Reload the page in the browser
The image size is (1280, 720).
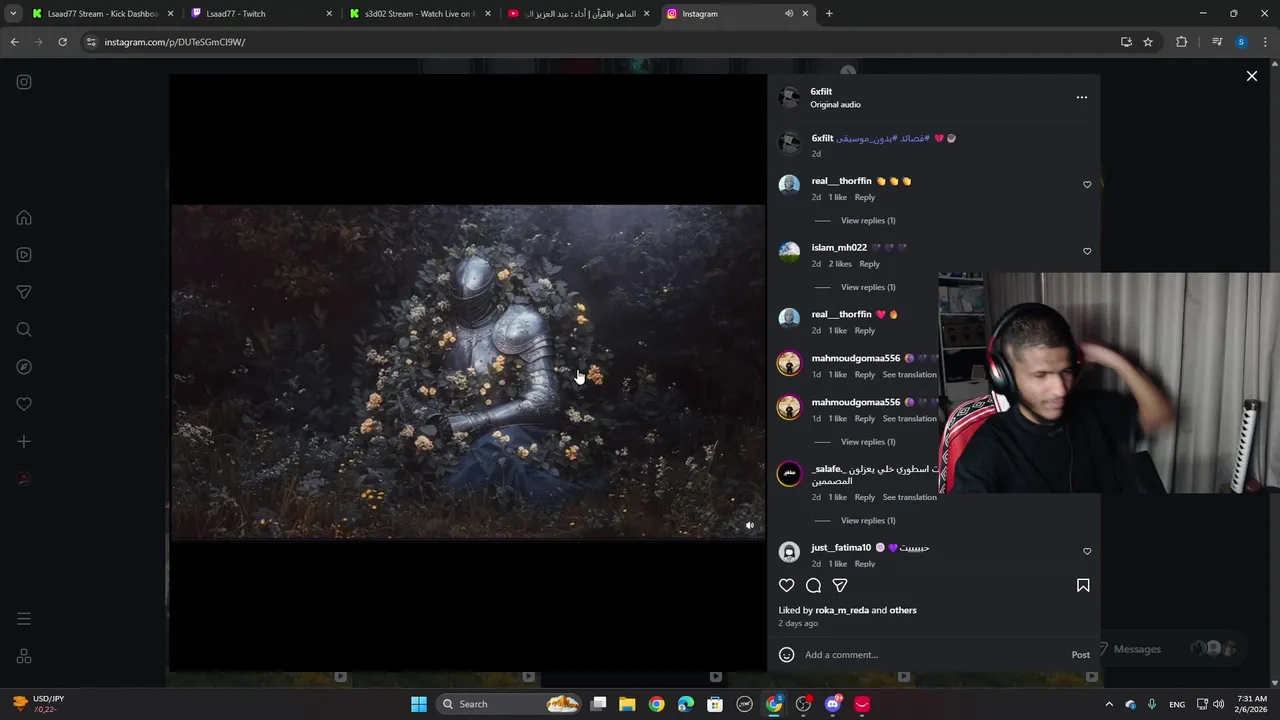[62, 42]
